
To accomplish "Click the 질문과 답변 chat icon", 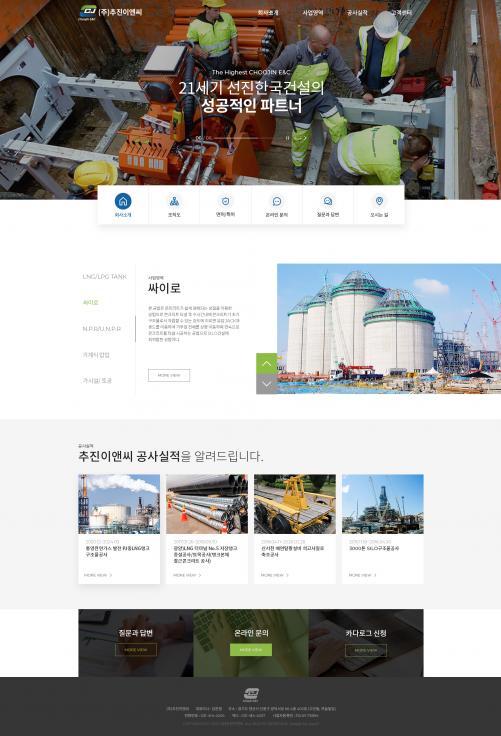I will (x=328, y=201).
